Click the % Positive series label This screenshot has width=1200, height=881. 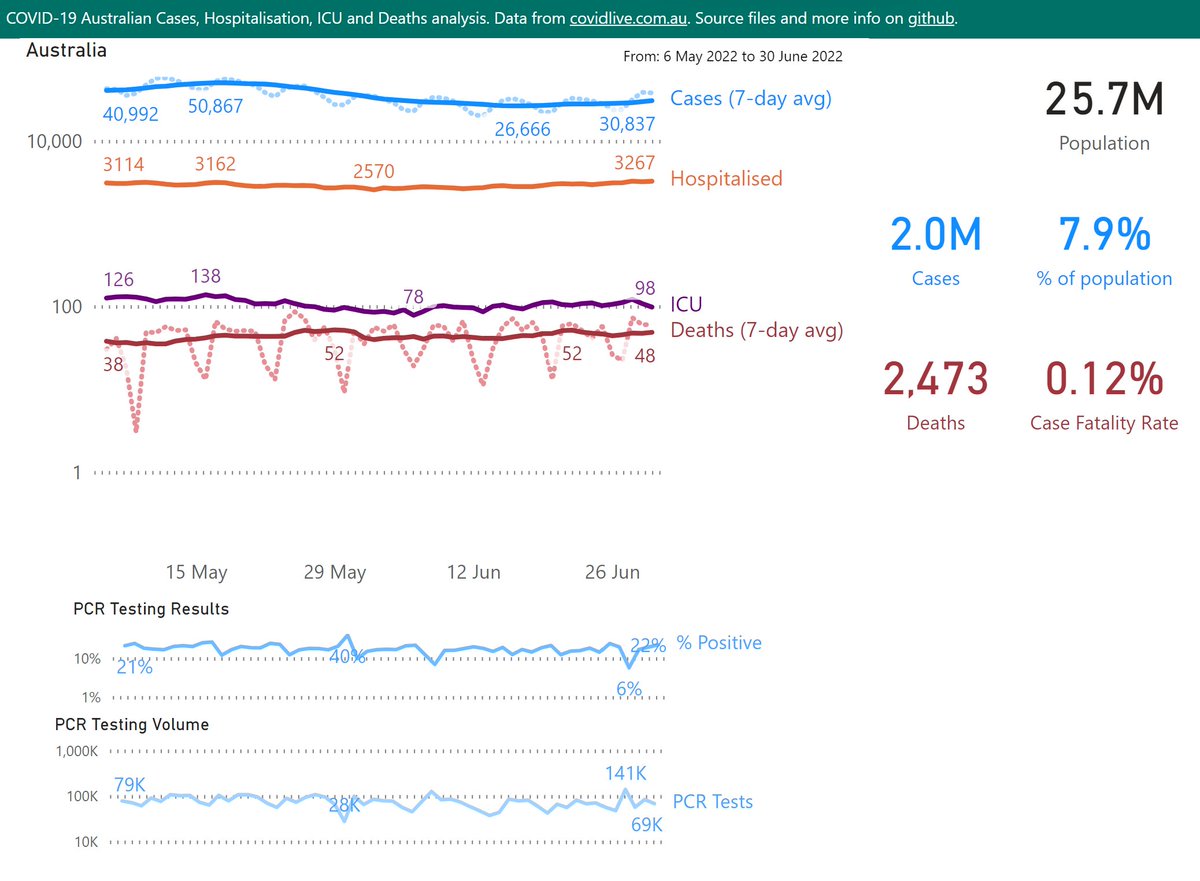point(719,643)
